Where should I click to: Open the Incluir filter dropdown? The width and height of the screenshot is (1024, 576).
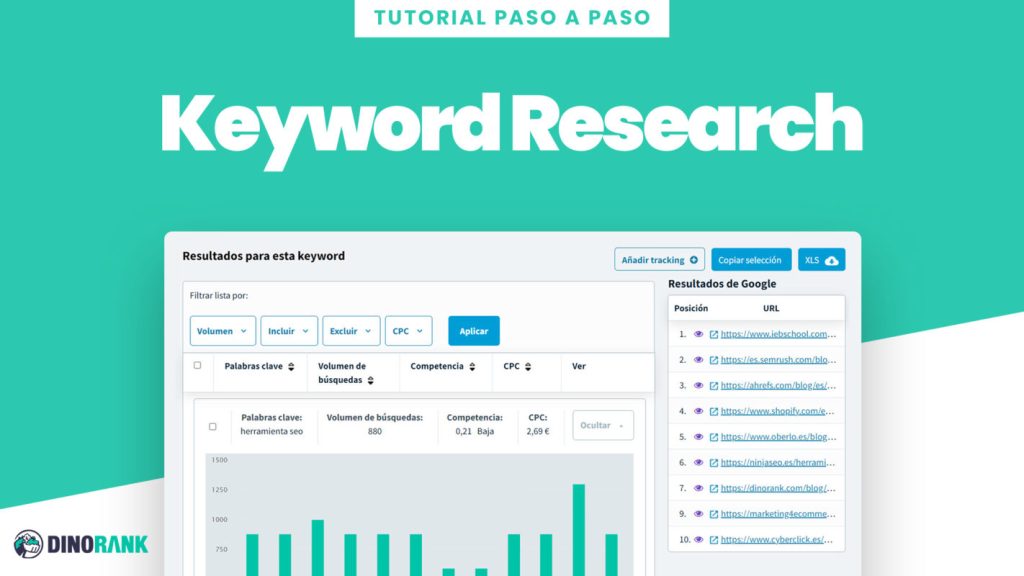[x=289, y=330]
